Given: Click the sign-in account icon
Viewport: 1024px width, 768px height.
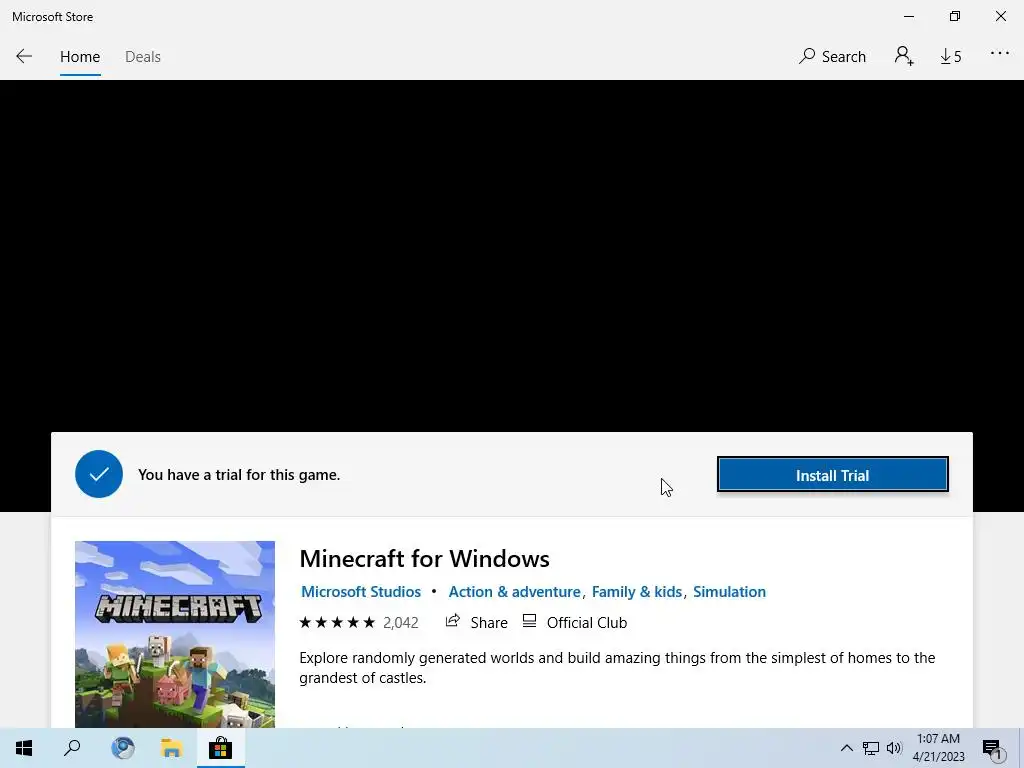Looking at the screenshot, I should coord(904,56).
